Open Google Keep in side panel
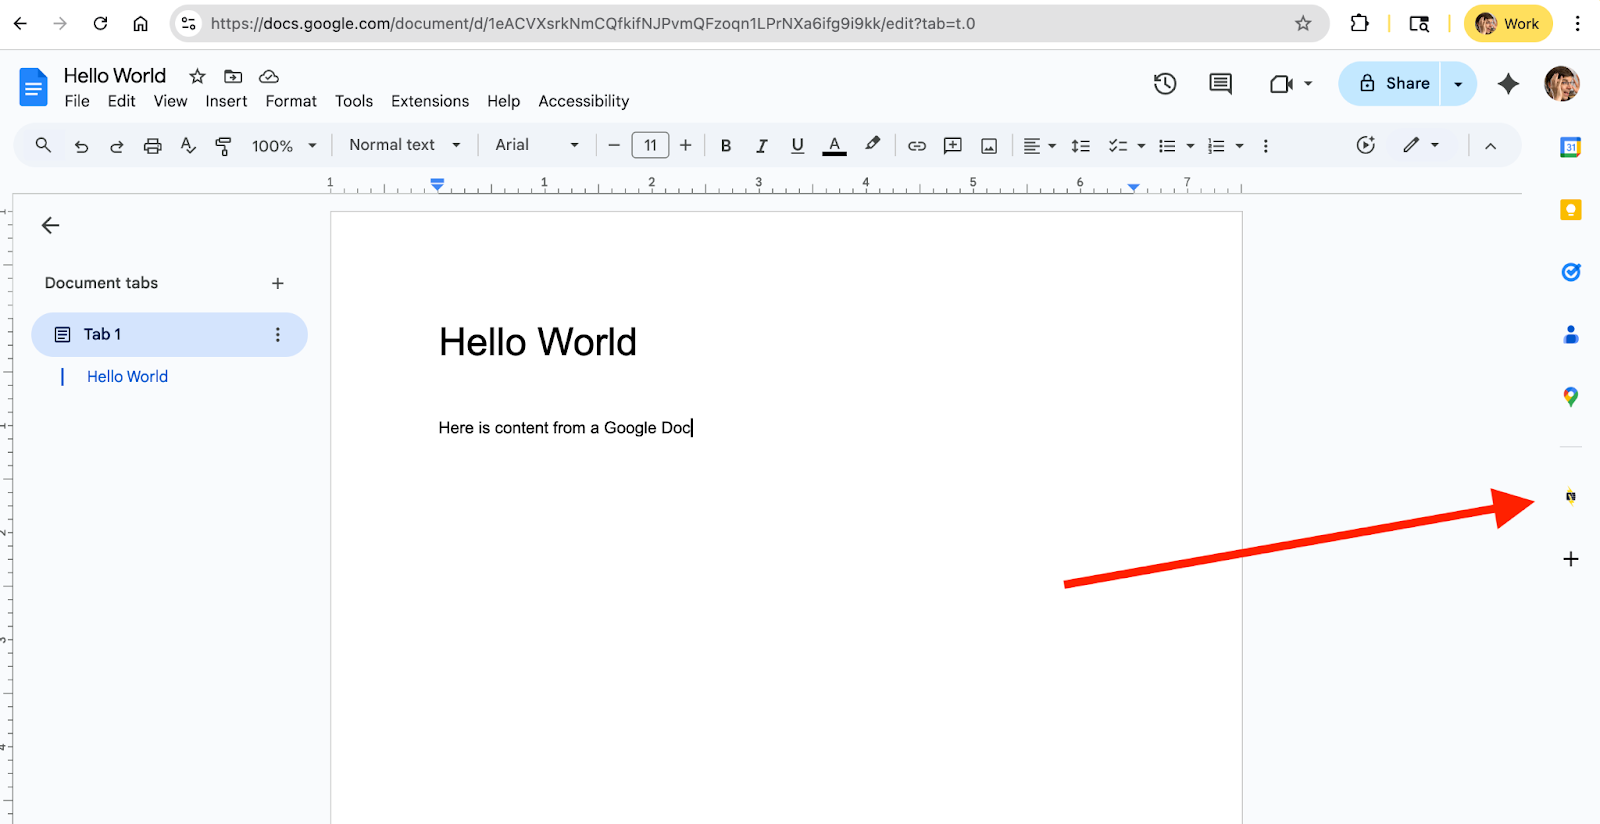This screenshot has width=1600, height=824. pyautogui.click(x=1570, y=210)
